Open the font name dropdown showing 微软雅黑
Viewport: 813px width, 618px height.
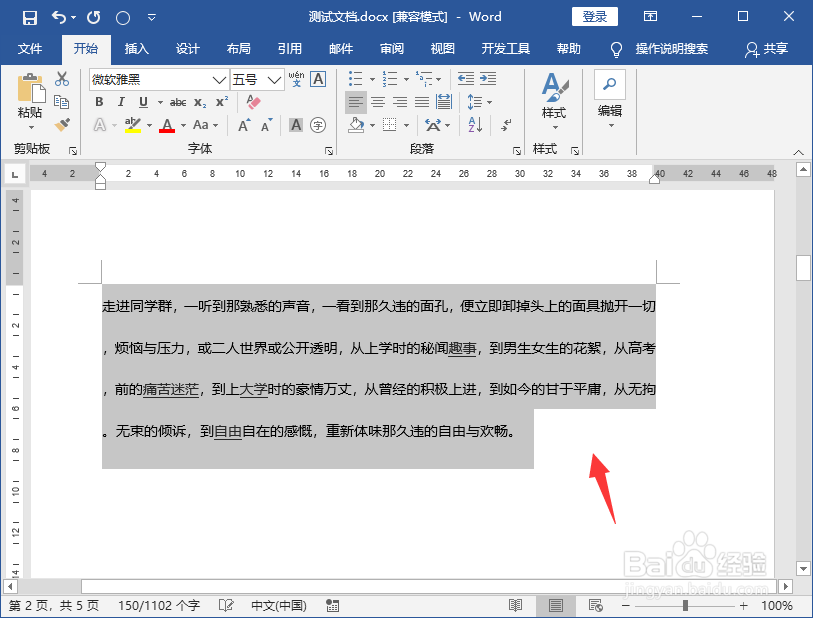click(x=218, y=80)
